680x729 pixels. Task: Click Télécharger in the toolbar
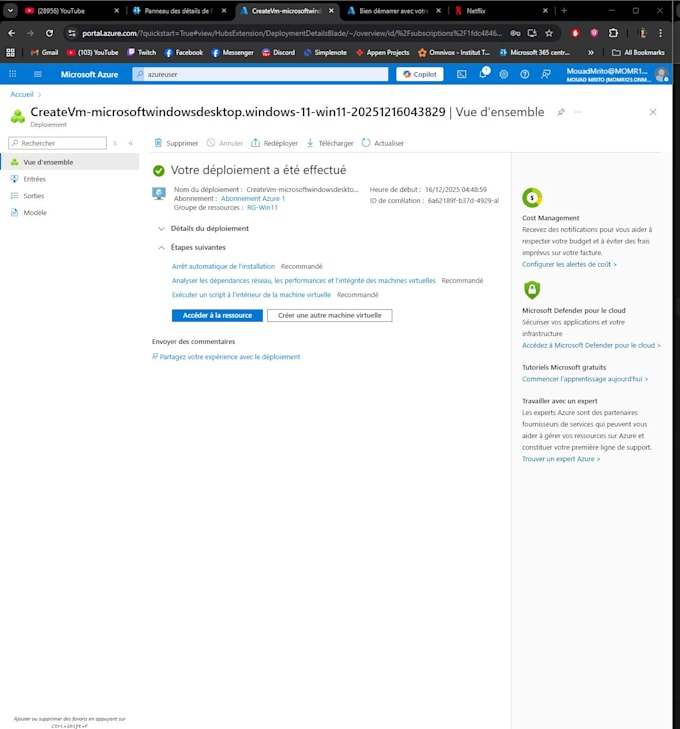[330, 143]
